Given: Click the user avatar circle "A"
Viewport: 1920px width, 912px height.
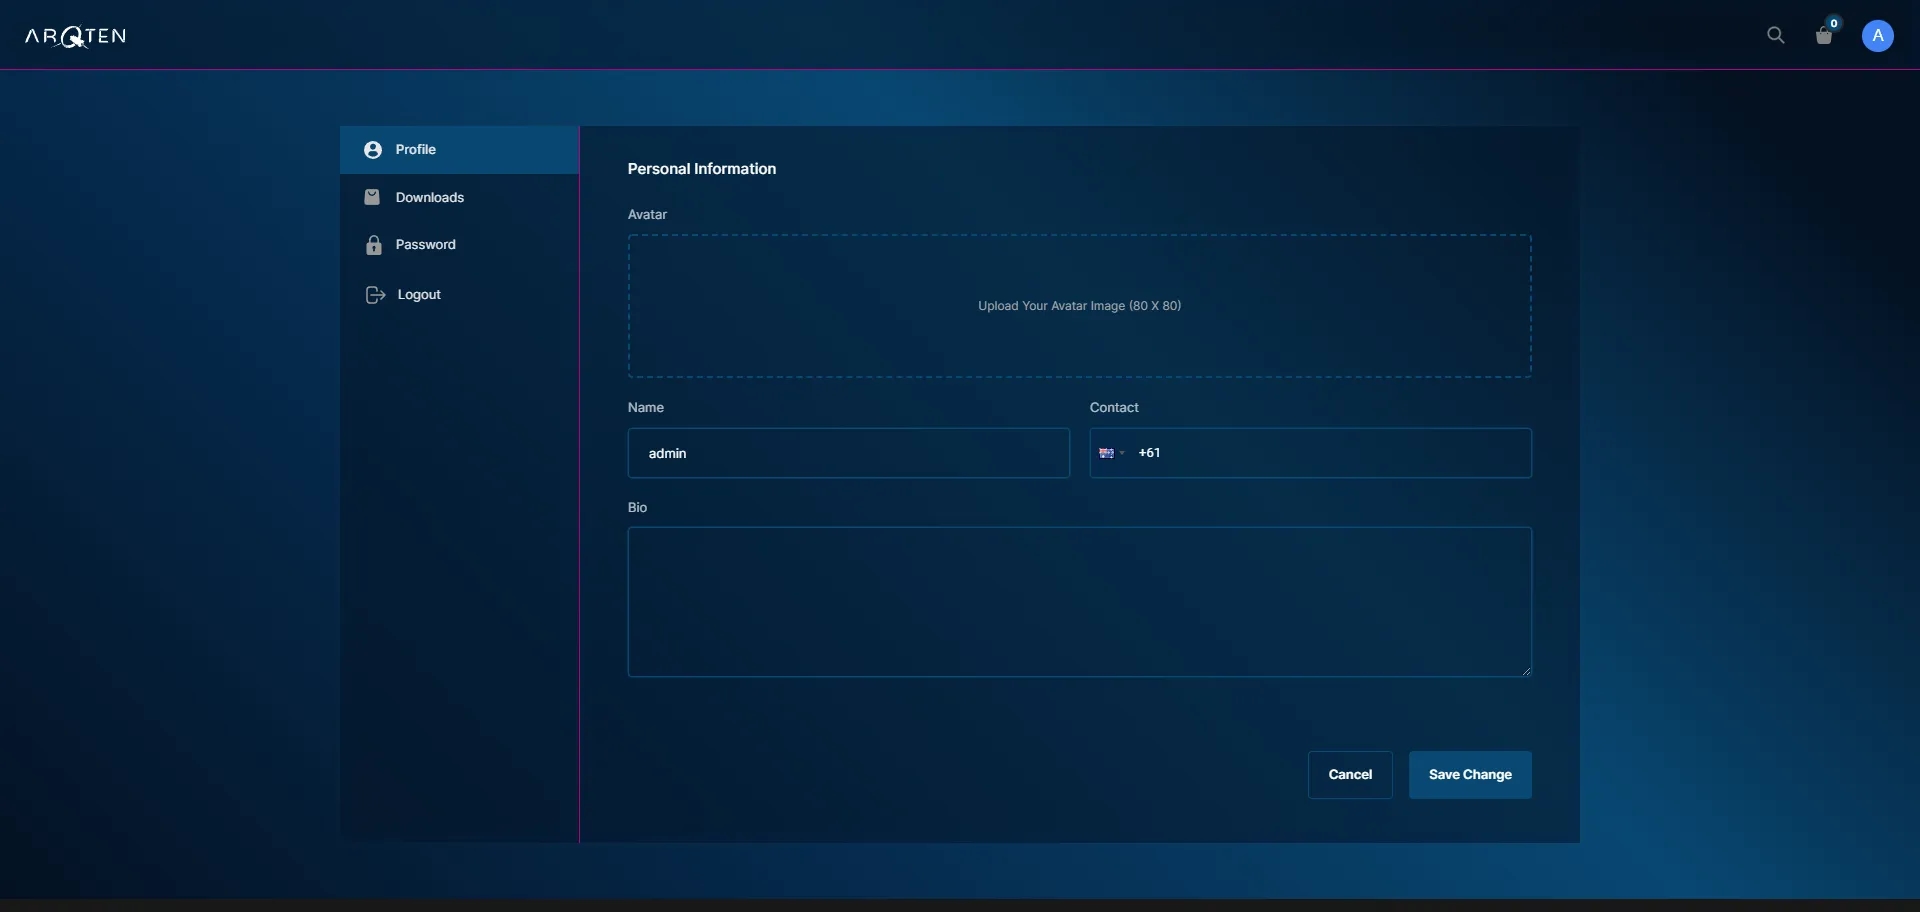Looking at the screenshot, I should click(x=1878, y=36).
